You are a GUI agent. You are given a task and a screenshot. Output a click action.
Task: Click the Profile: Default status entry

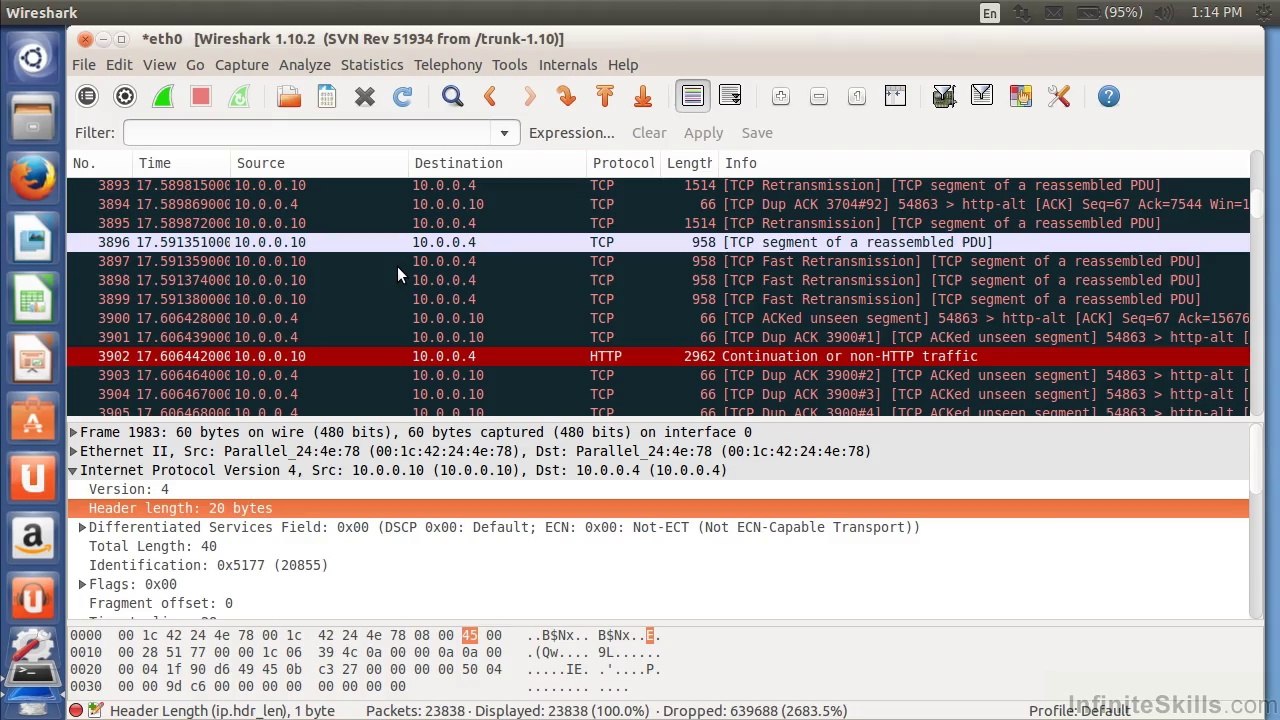point(1079,710)
